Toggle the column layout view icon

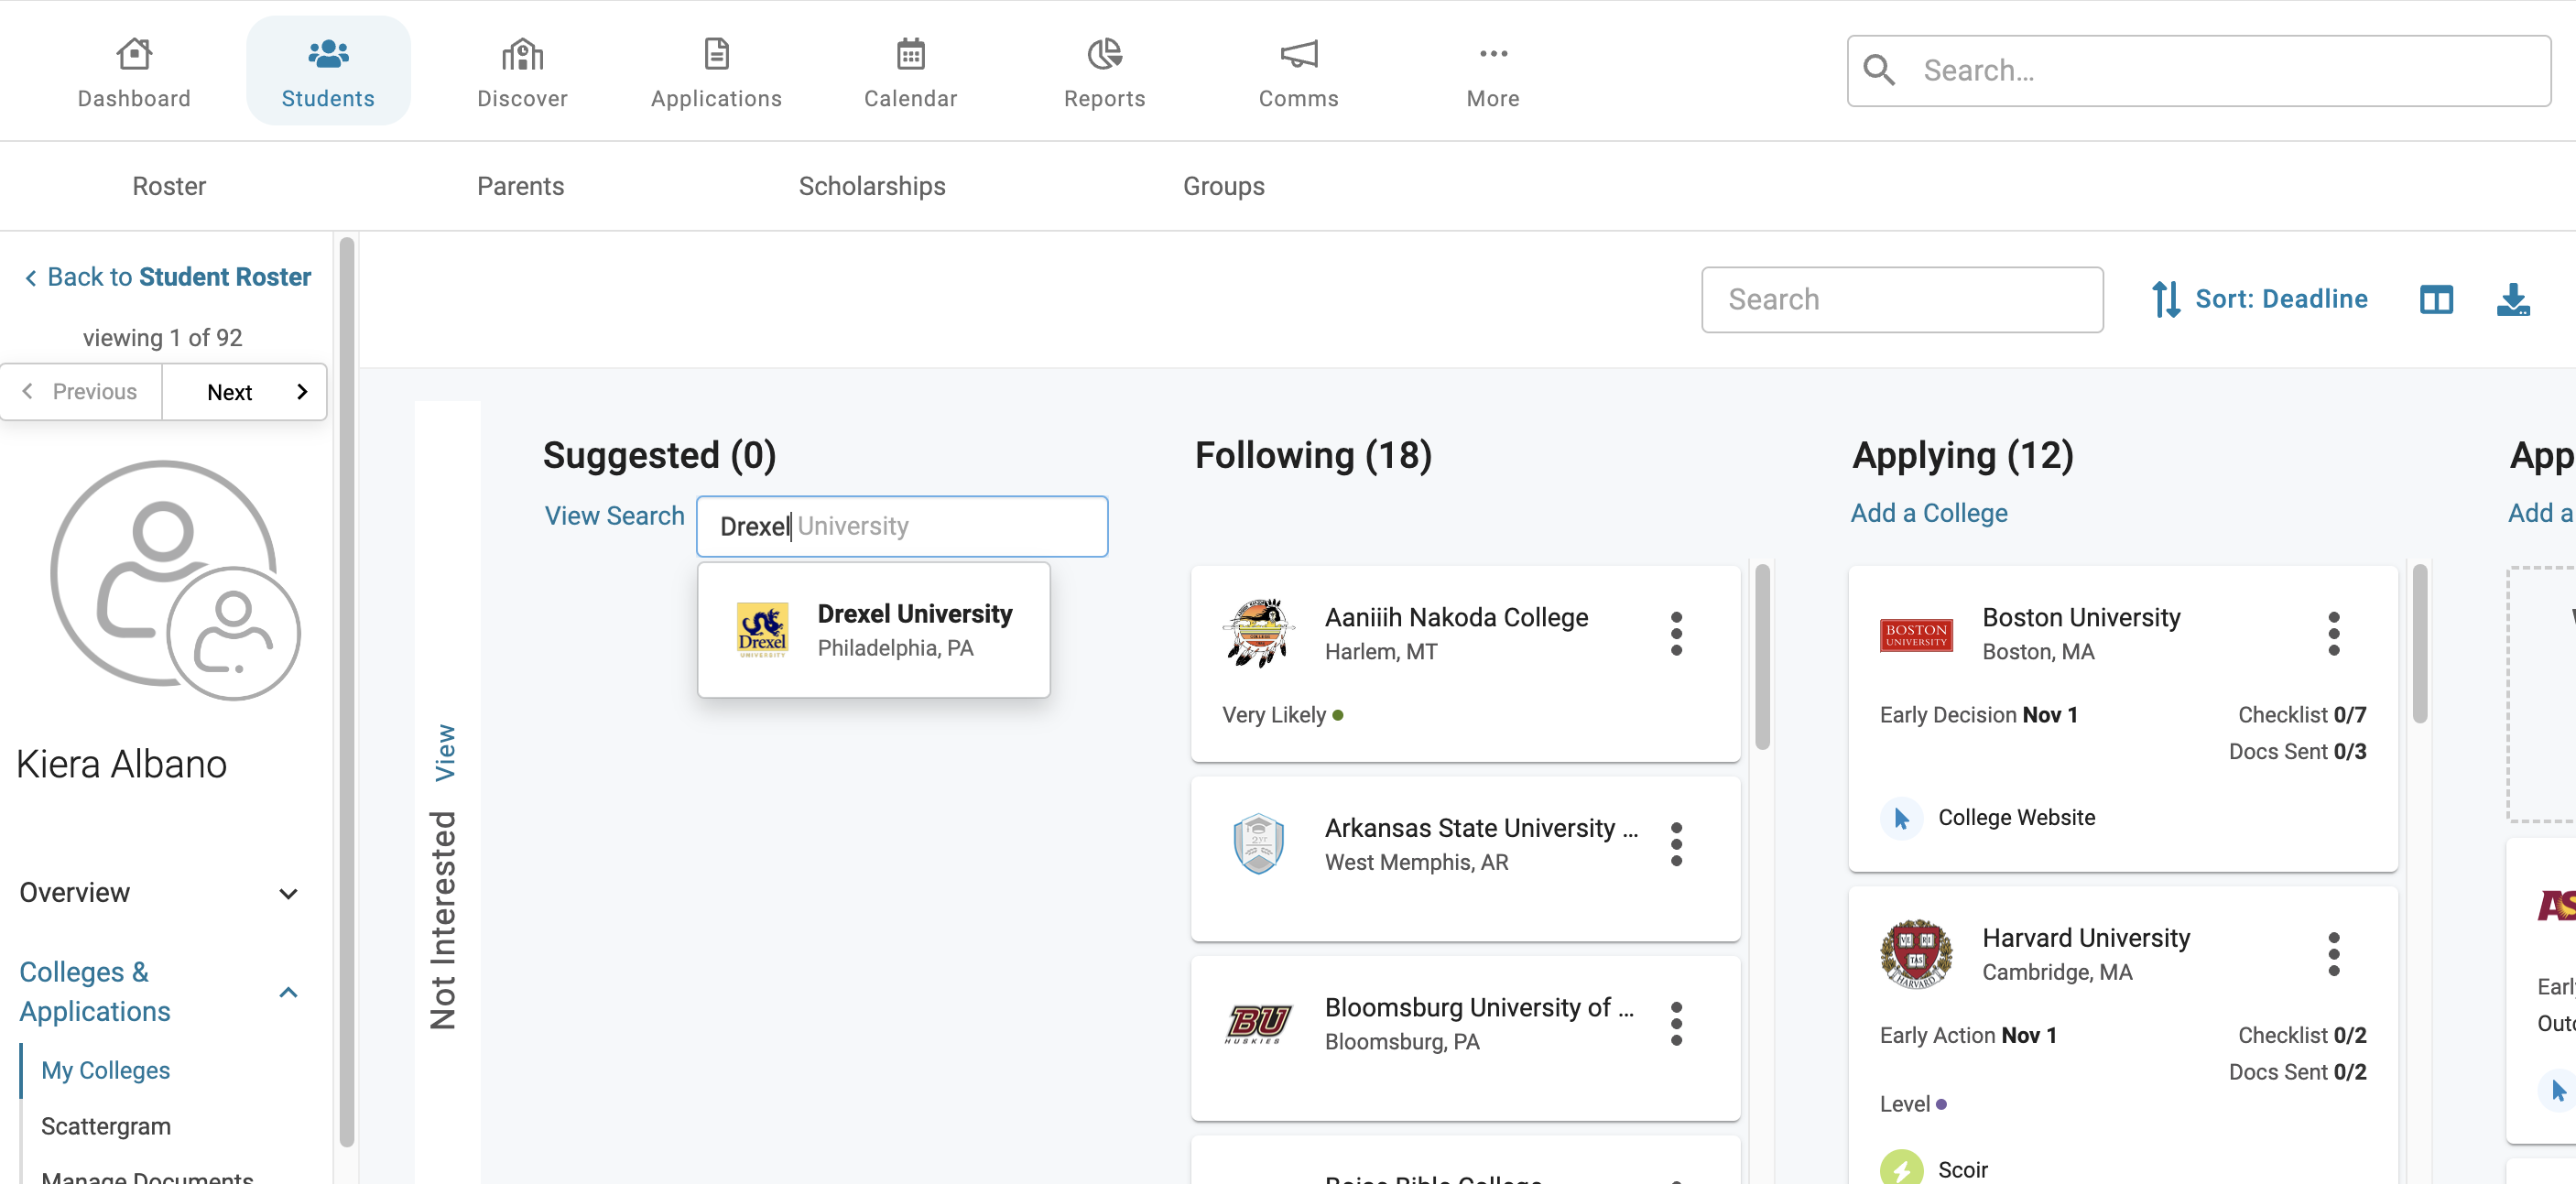click(x=2436, y=299)
